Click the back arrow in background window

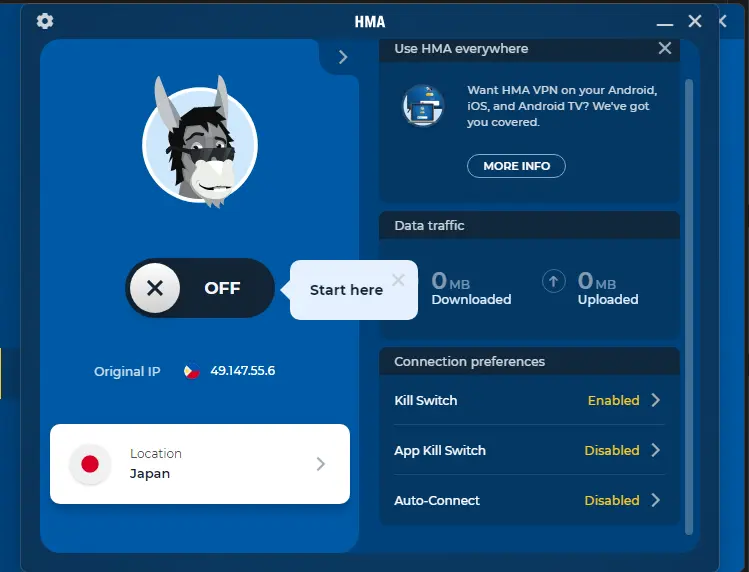pyautogui.click(x=723, y=21)
